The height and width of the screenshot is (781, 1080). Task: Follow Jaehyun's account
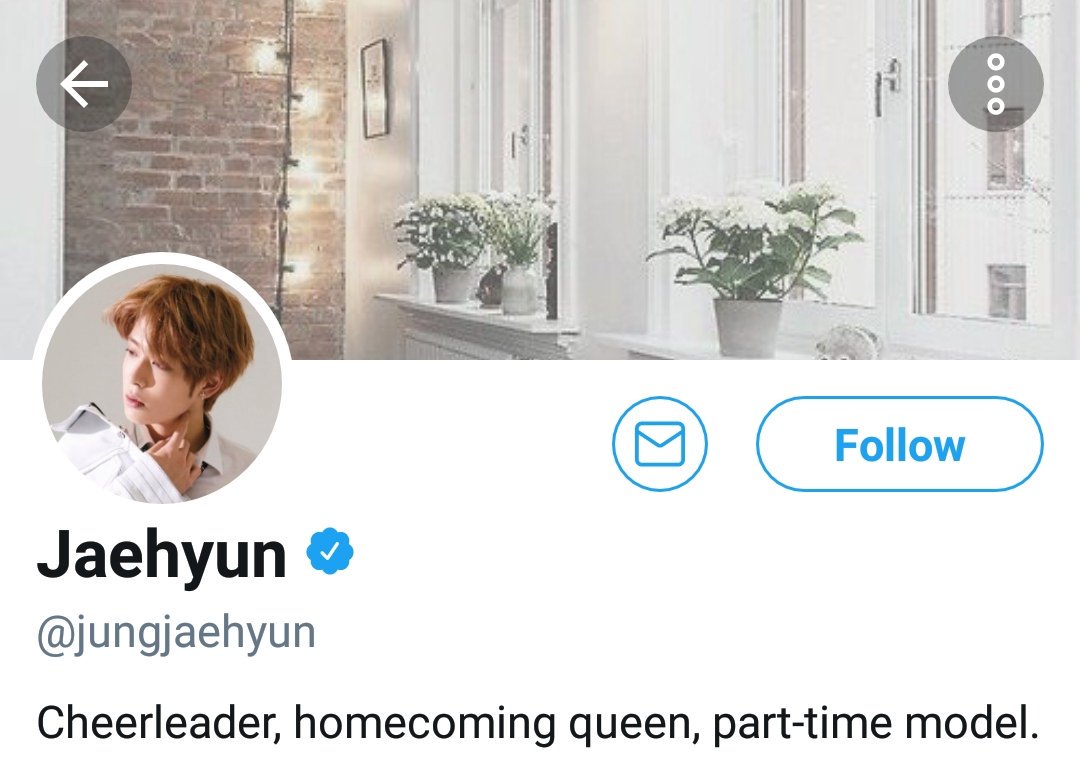coord(900,444)
